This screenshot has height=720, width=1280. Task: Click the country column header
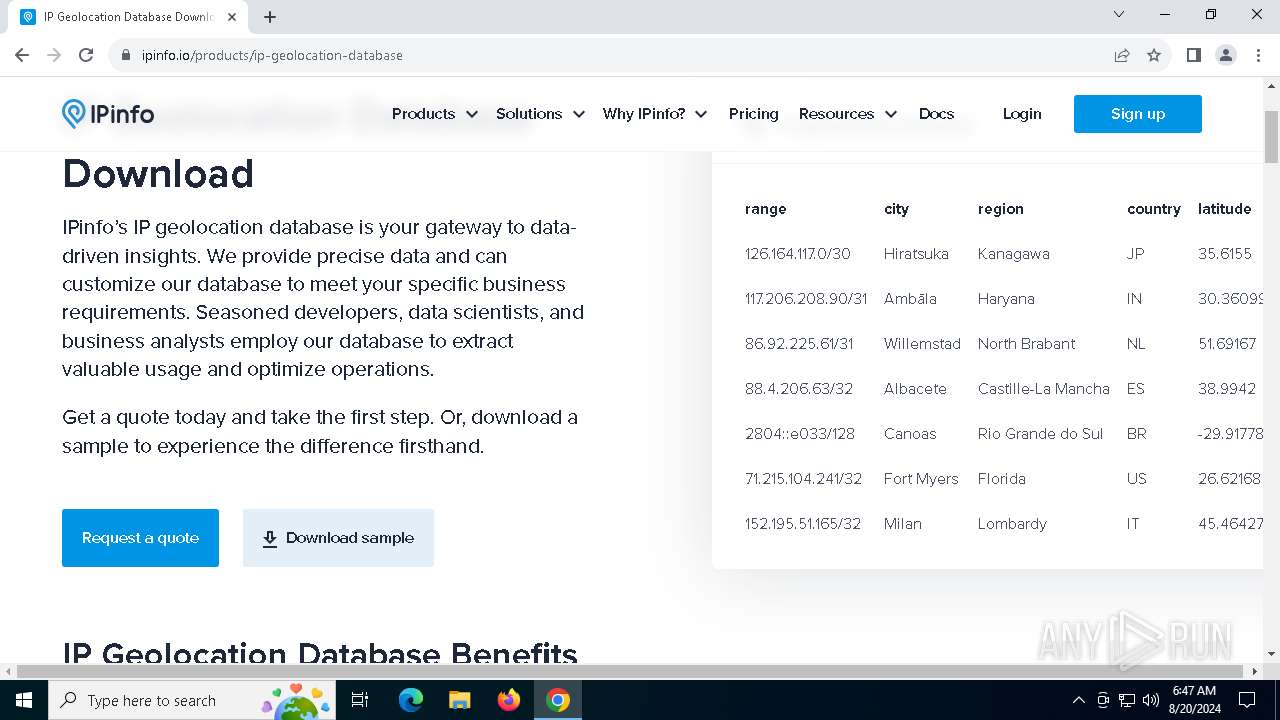pyautogui.click(x=1153, y=209)
